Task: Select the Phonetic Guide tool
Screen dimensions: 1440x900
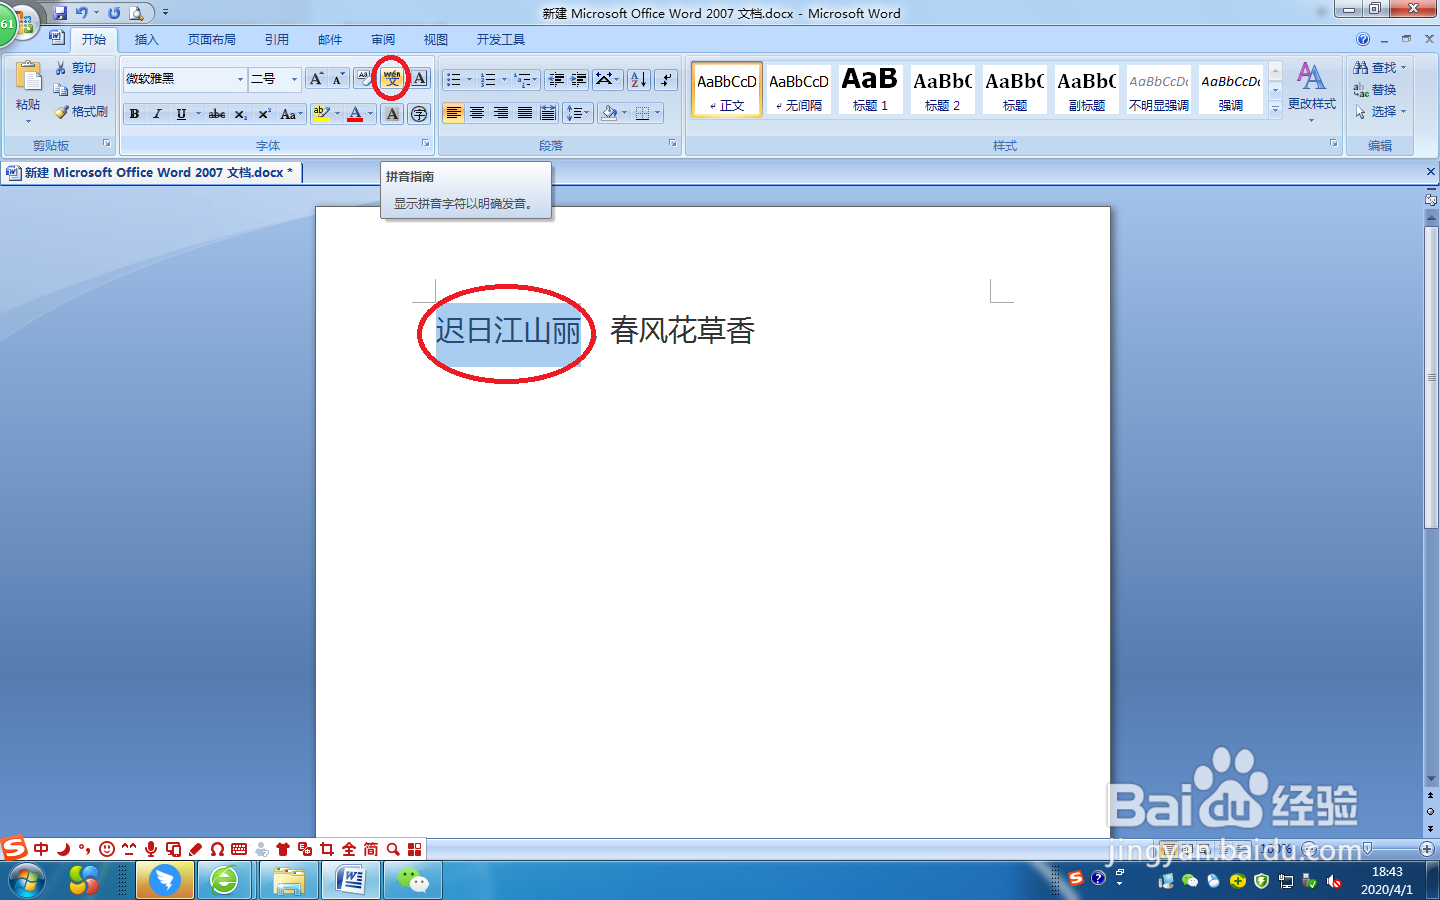Action: click(x=390, y=78)
